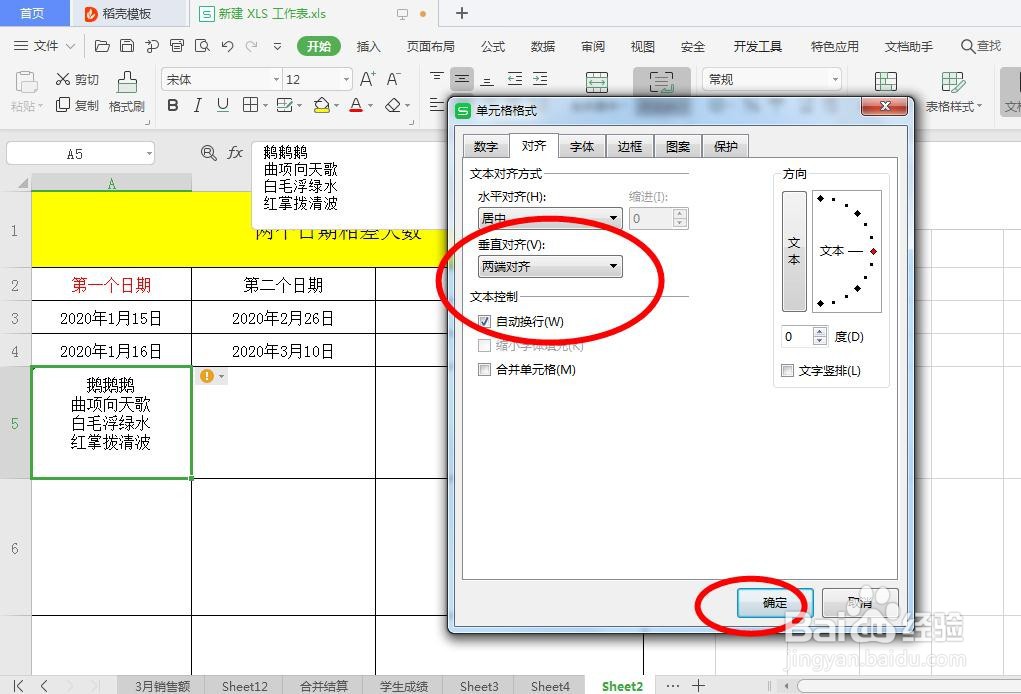Switch to the 学生成绩 sheet tab
1021x694 pixels.
[x=403, y=686]
